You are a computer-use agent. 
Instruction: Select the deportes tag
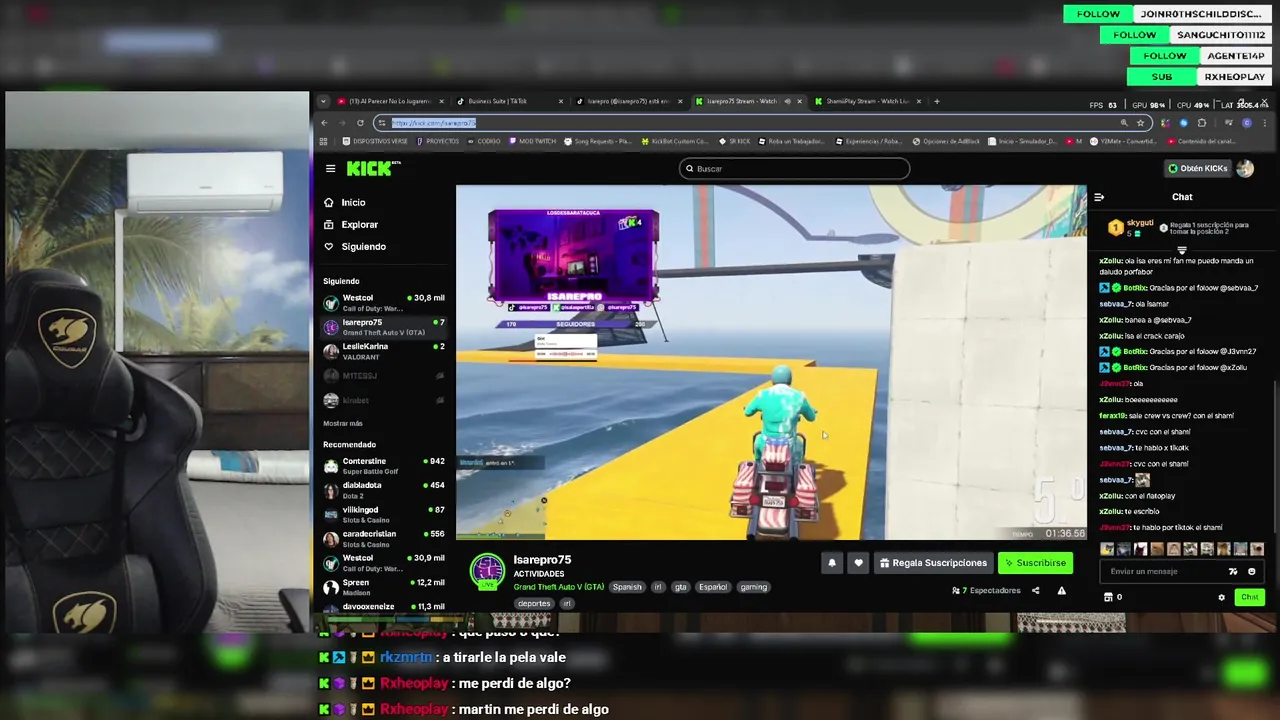[x=534, y=604]
